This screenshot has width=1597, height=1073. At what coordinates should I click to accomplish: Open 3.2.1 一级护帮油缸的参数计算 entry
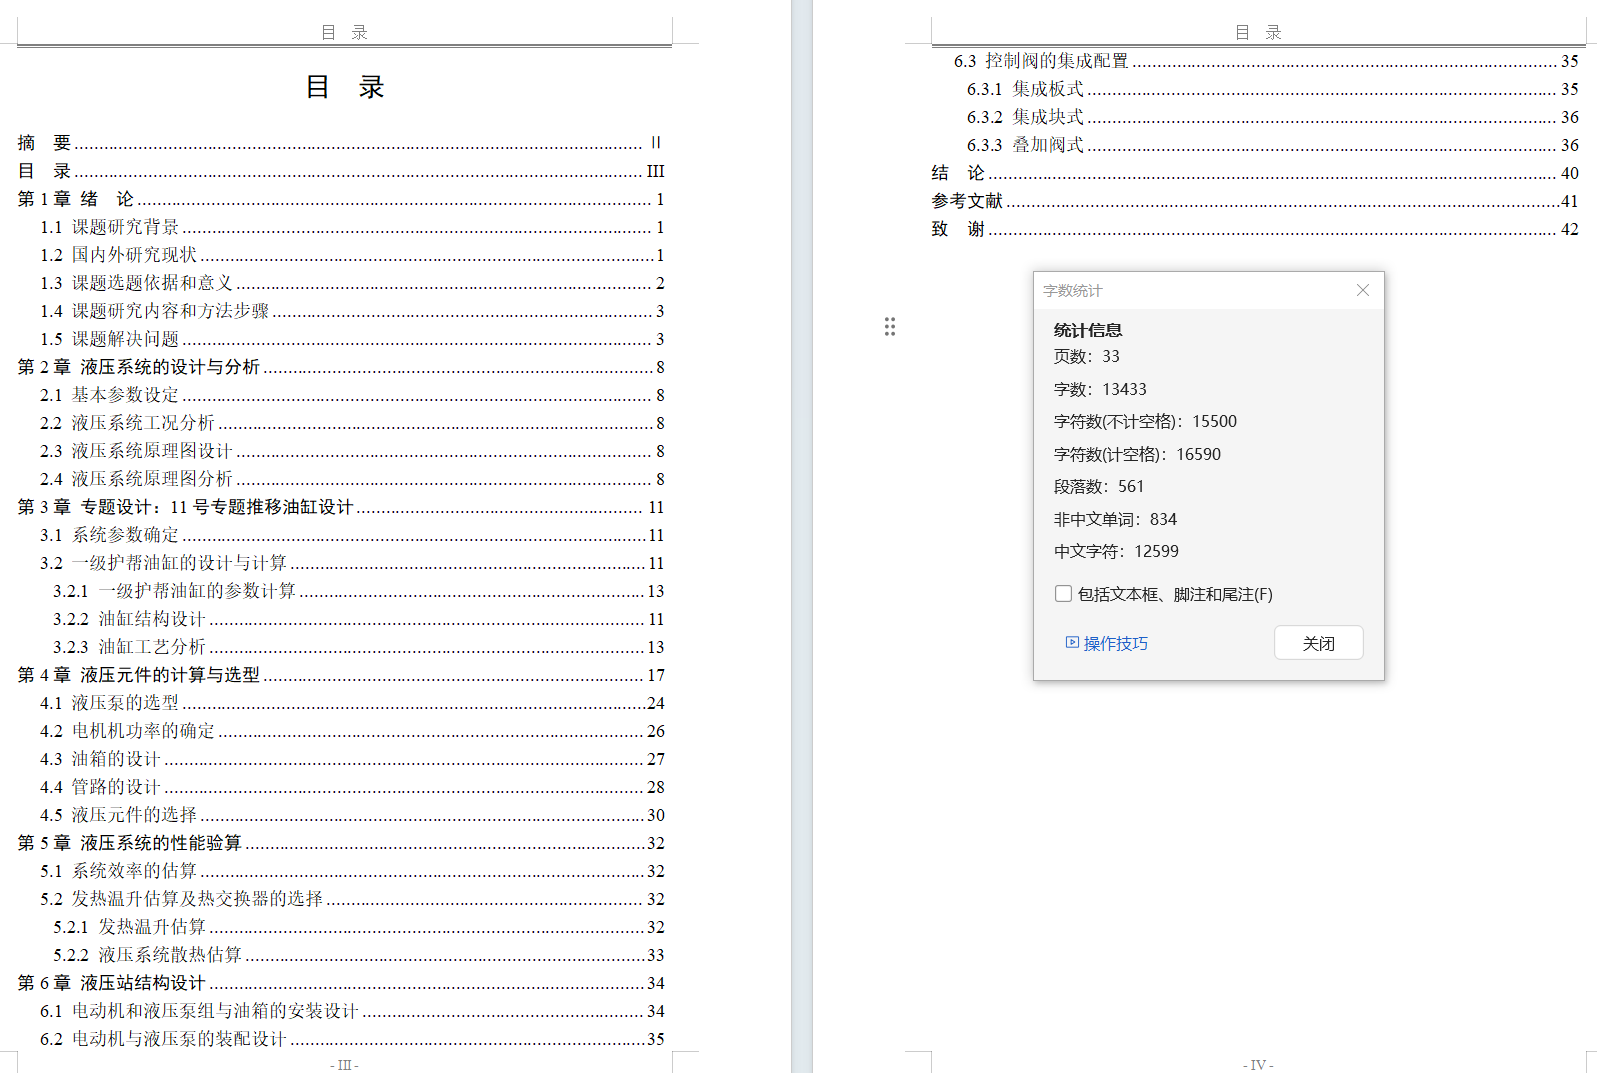pyautogui.click(x=359, y=591)
